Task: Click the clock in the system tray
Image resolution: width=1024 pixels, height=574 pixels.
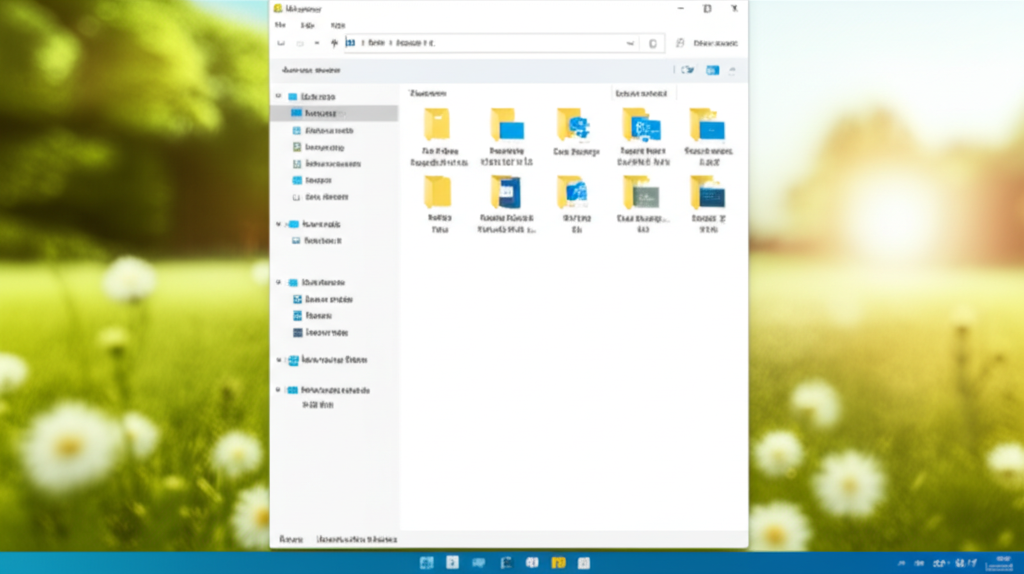Action: [1003, 563]
